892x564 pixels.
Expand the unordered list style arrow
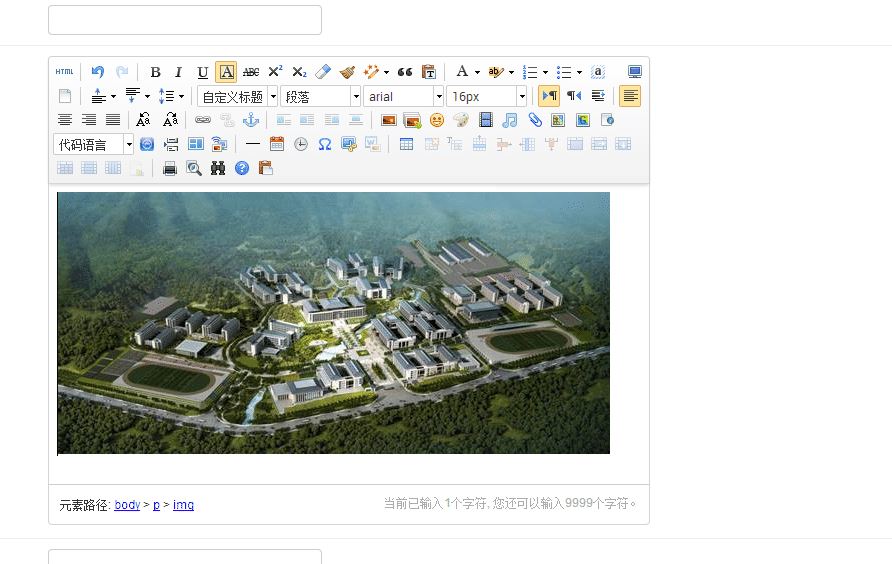(x=580, y=72)
